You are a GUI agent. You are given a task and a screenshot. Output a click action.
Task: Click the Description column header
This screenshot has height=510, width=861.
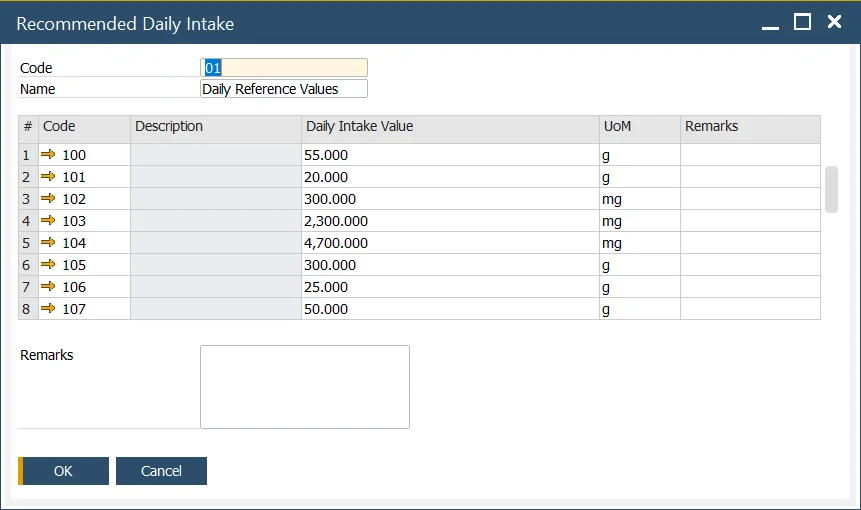pos(215,127)
